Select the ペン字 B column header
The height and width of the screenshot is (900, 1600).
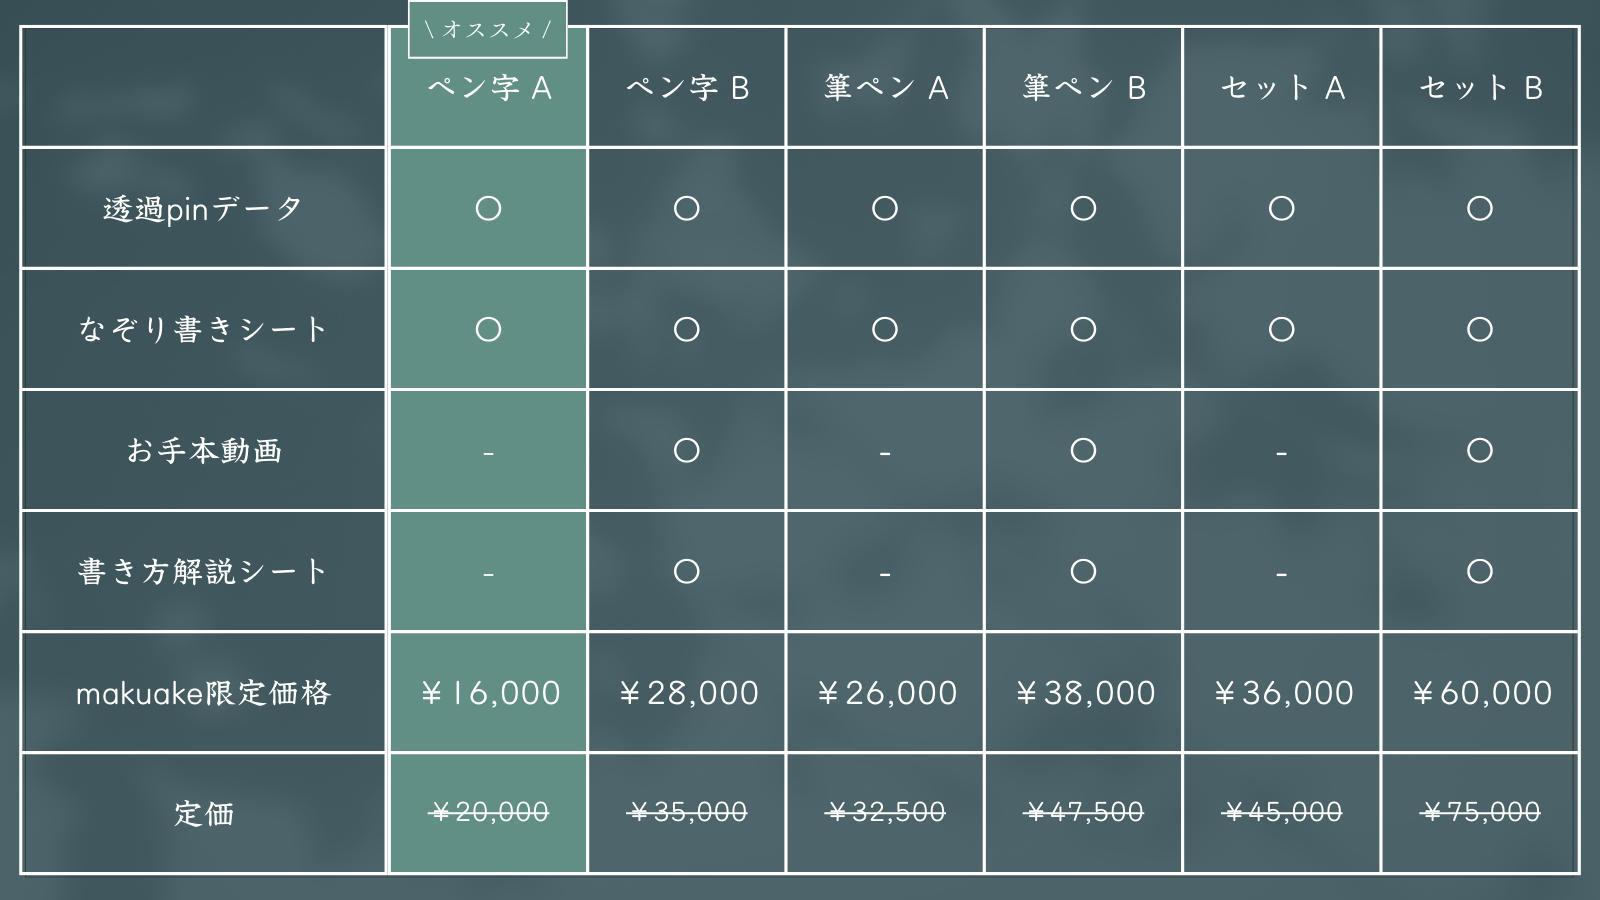pos(687,88)
